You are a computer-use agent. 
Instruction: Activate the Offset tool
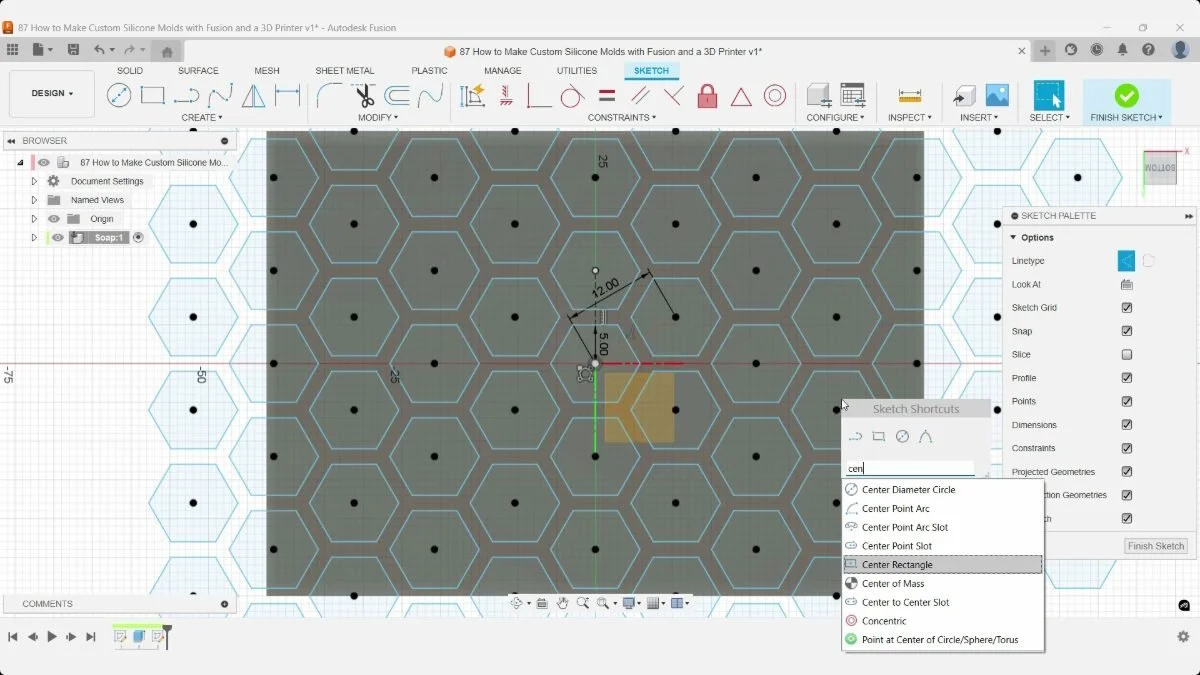click(x=397, y=95)
